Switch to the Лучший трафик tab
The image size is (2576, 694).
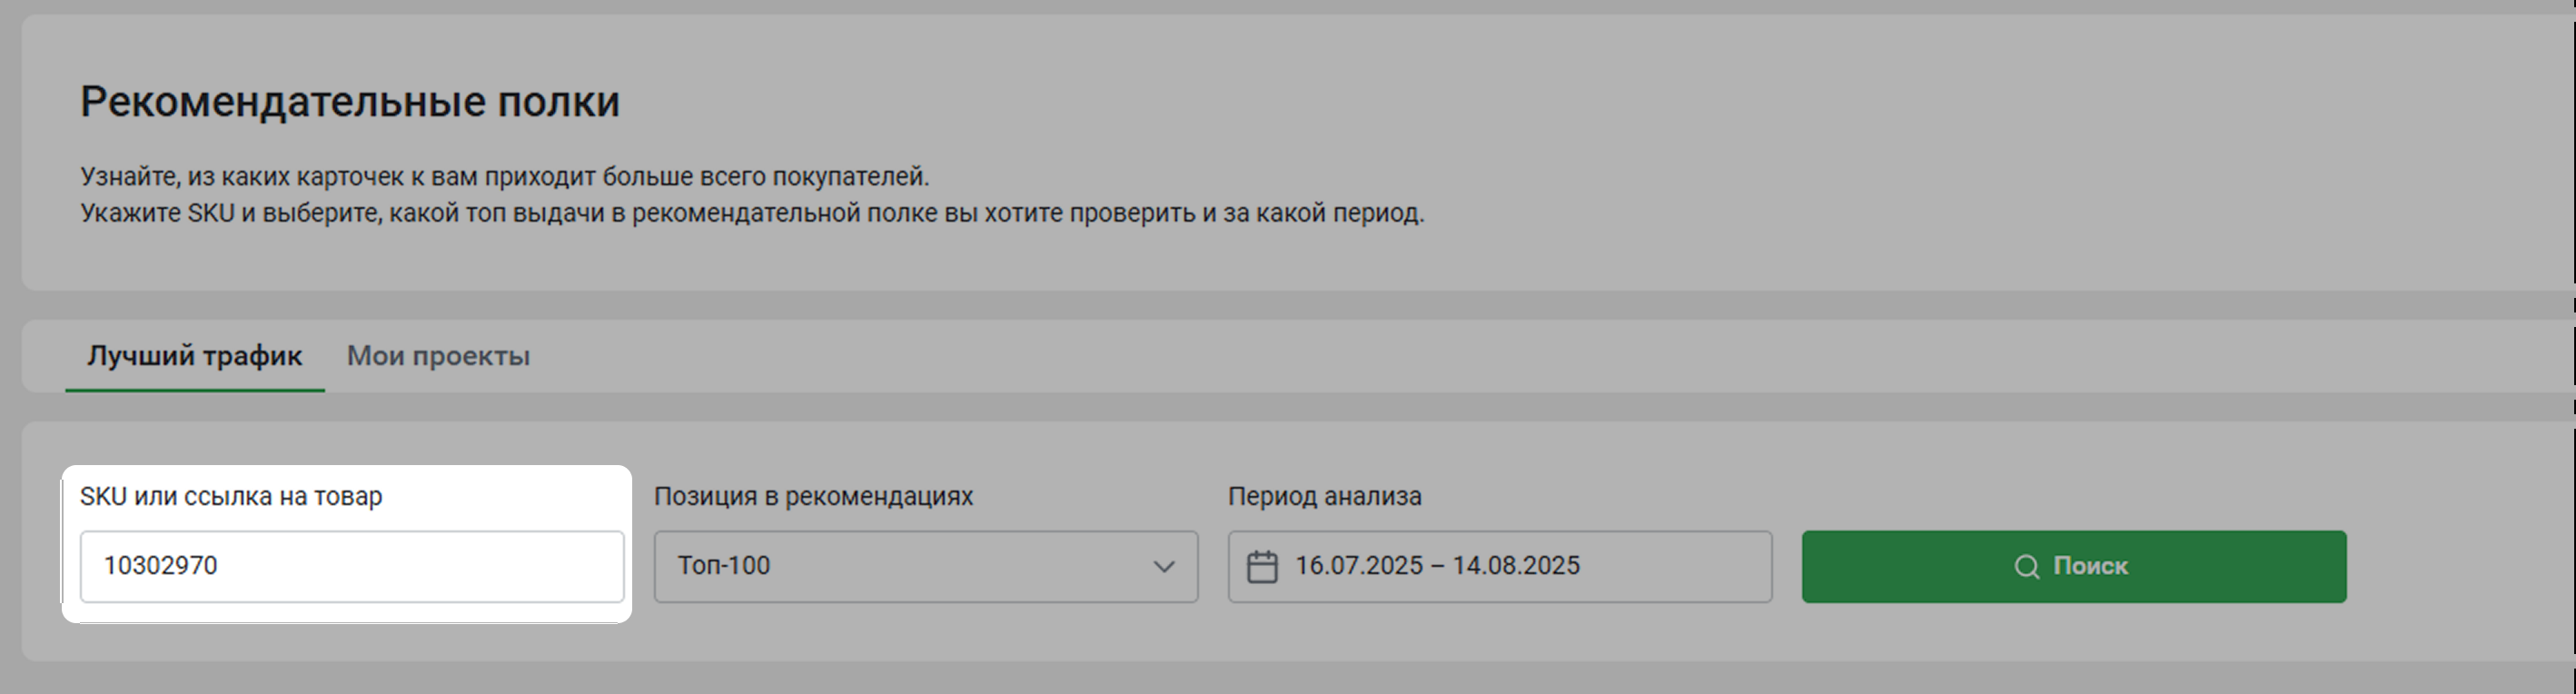coord(194,356)
